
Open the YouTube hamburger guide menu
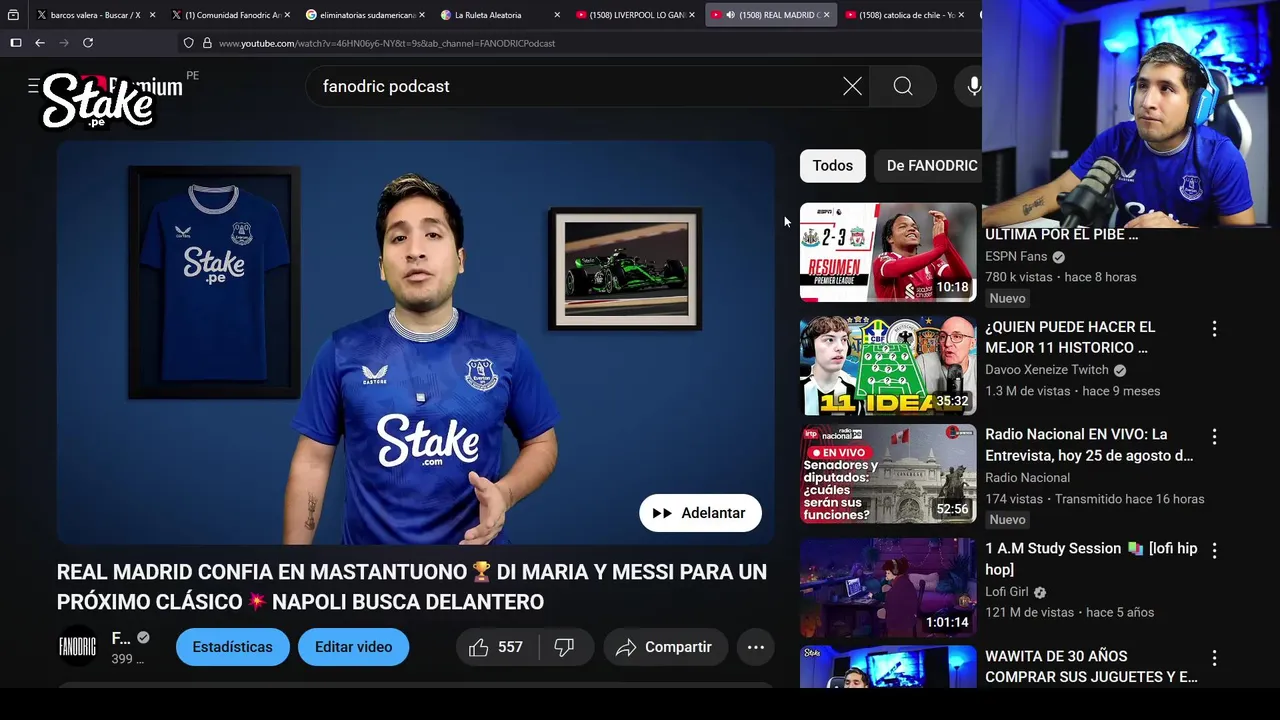33,86
